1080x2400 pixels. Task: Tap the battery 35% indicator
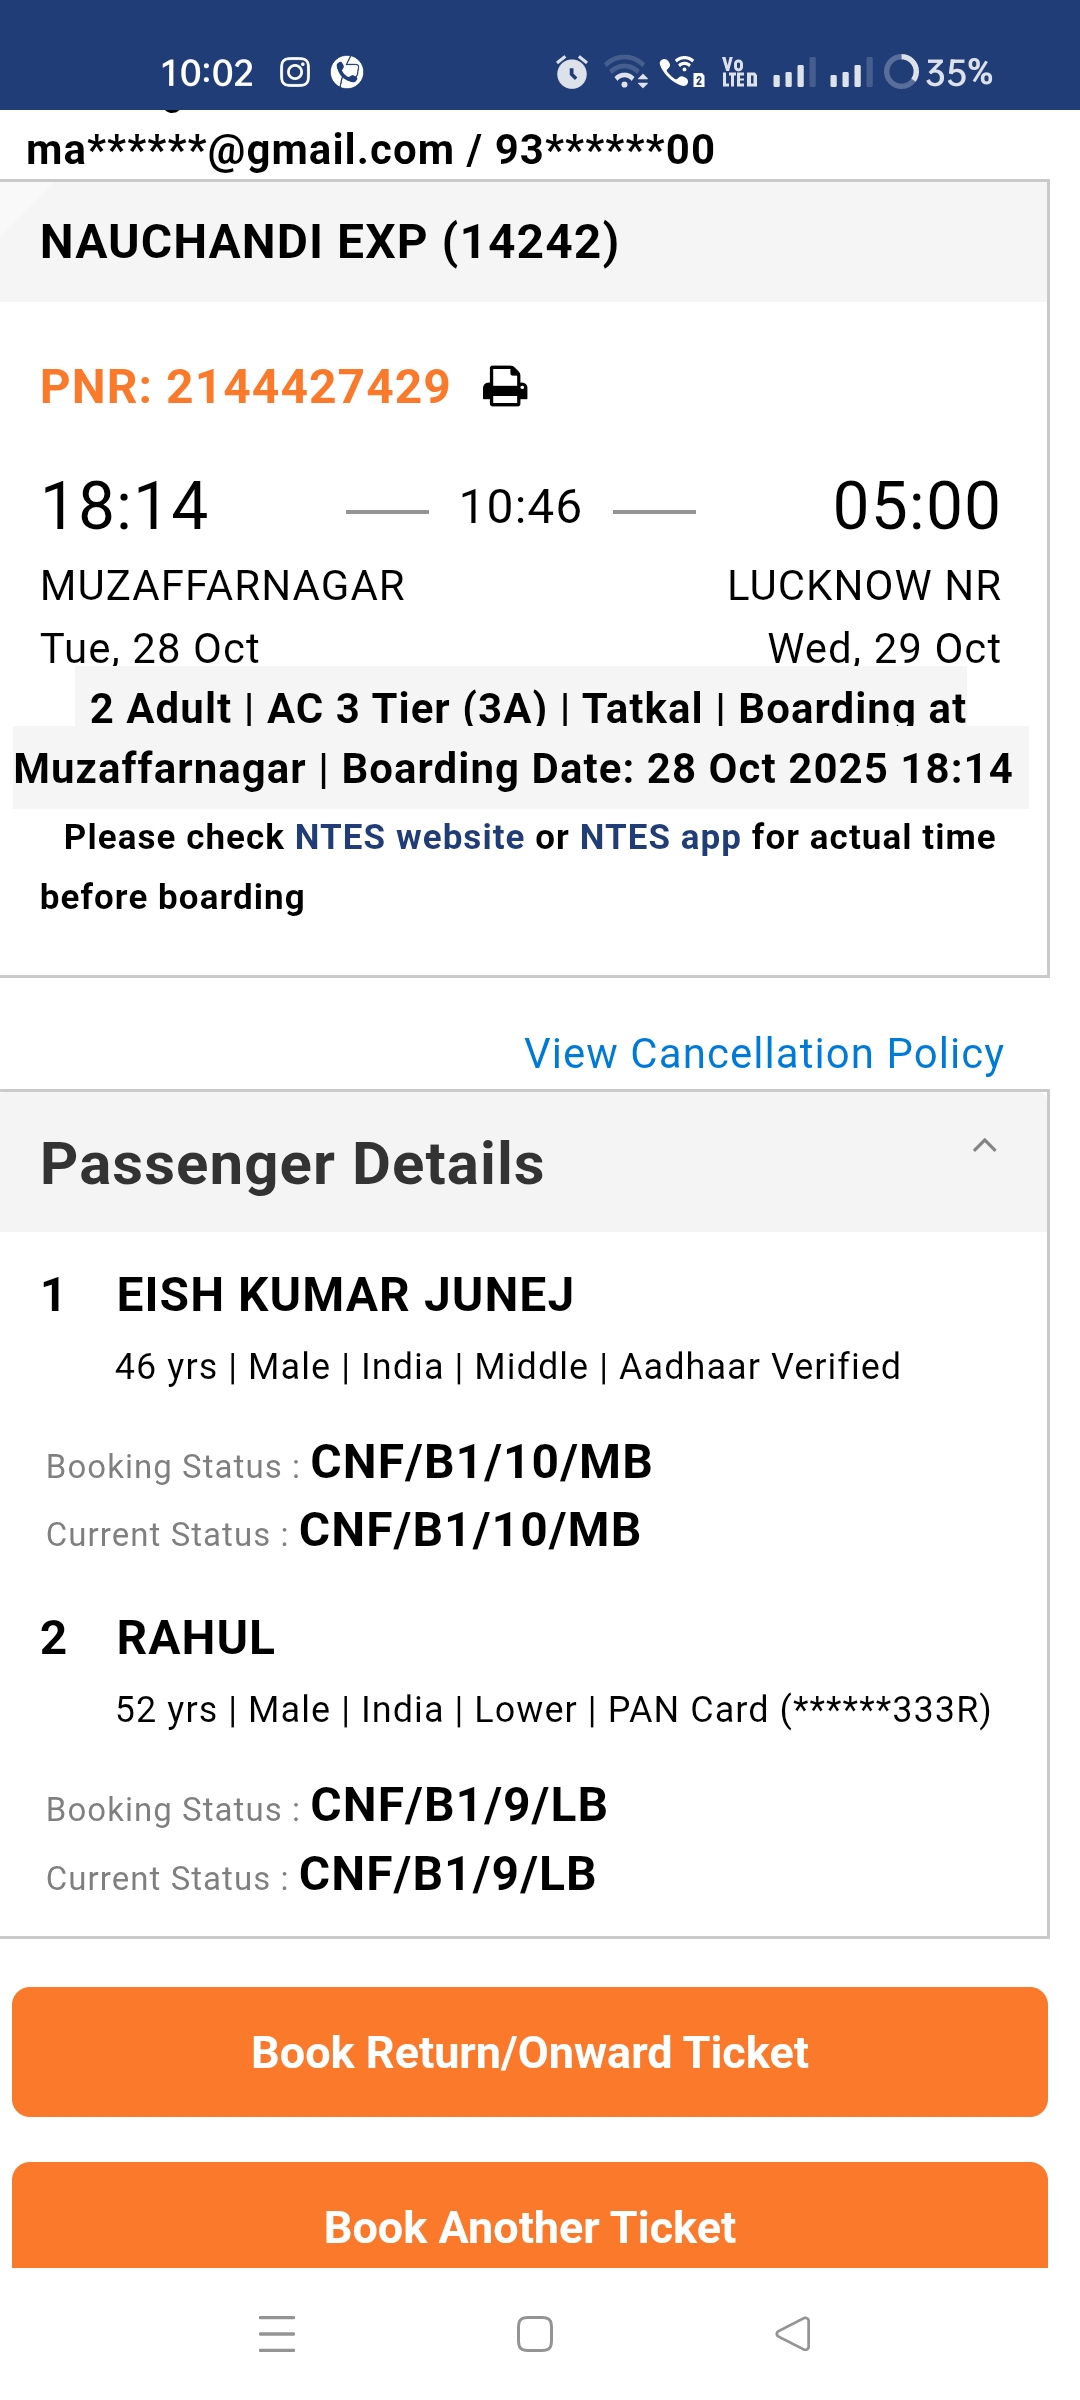(x=938, y=72)
